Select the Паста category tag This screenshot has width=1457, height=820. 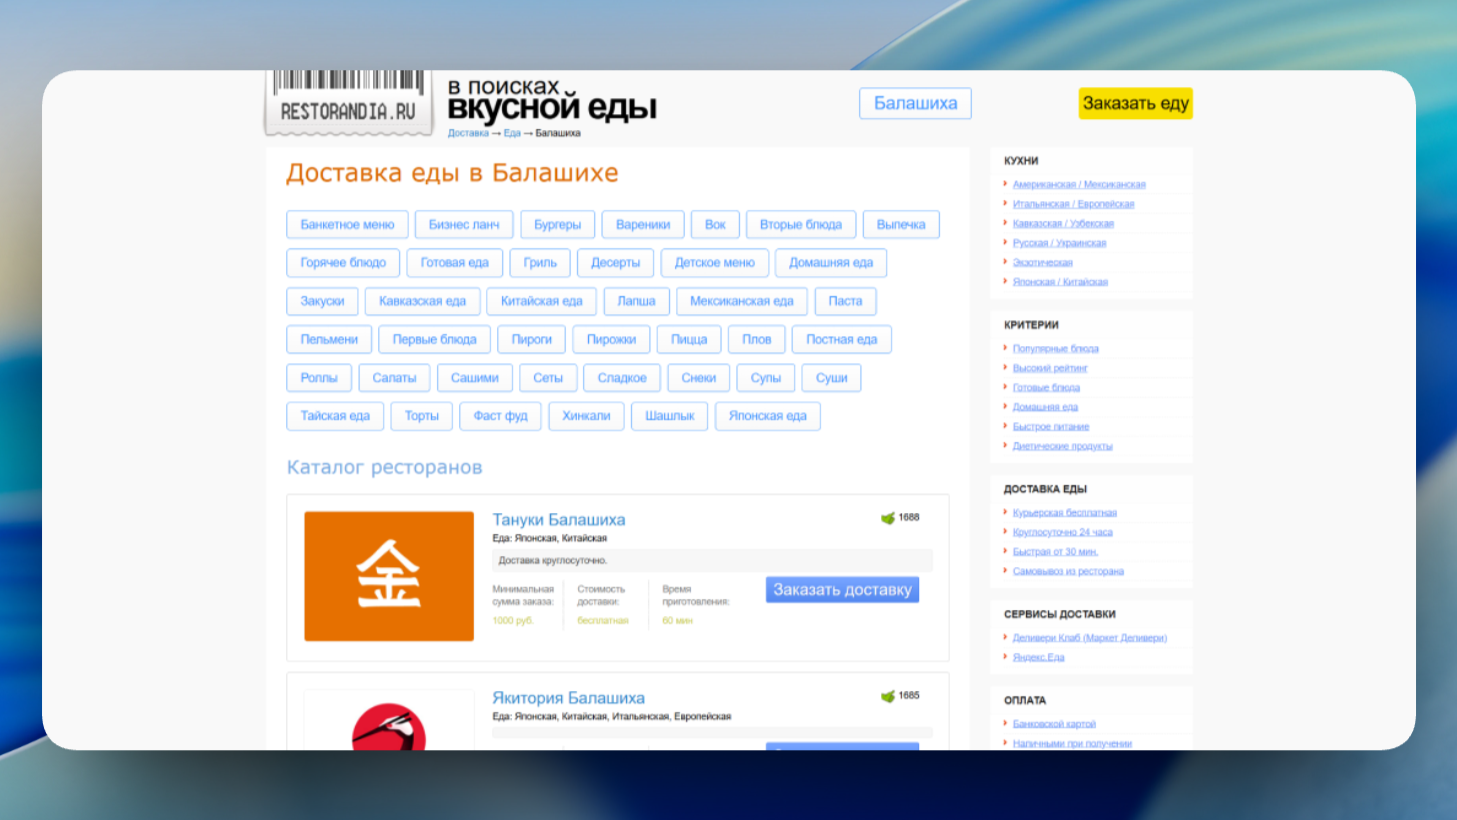pos(845,301)
